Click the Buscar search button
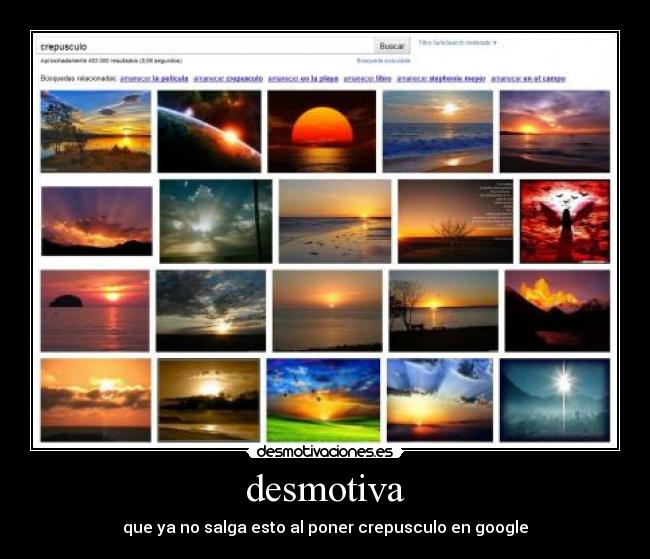Image resolution: width=650 pixels, height=559 pixels. (392, 46)
